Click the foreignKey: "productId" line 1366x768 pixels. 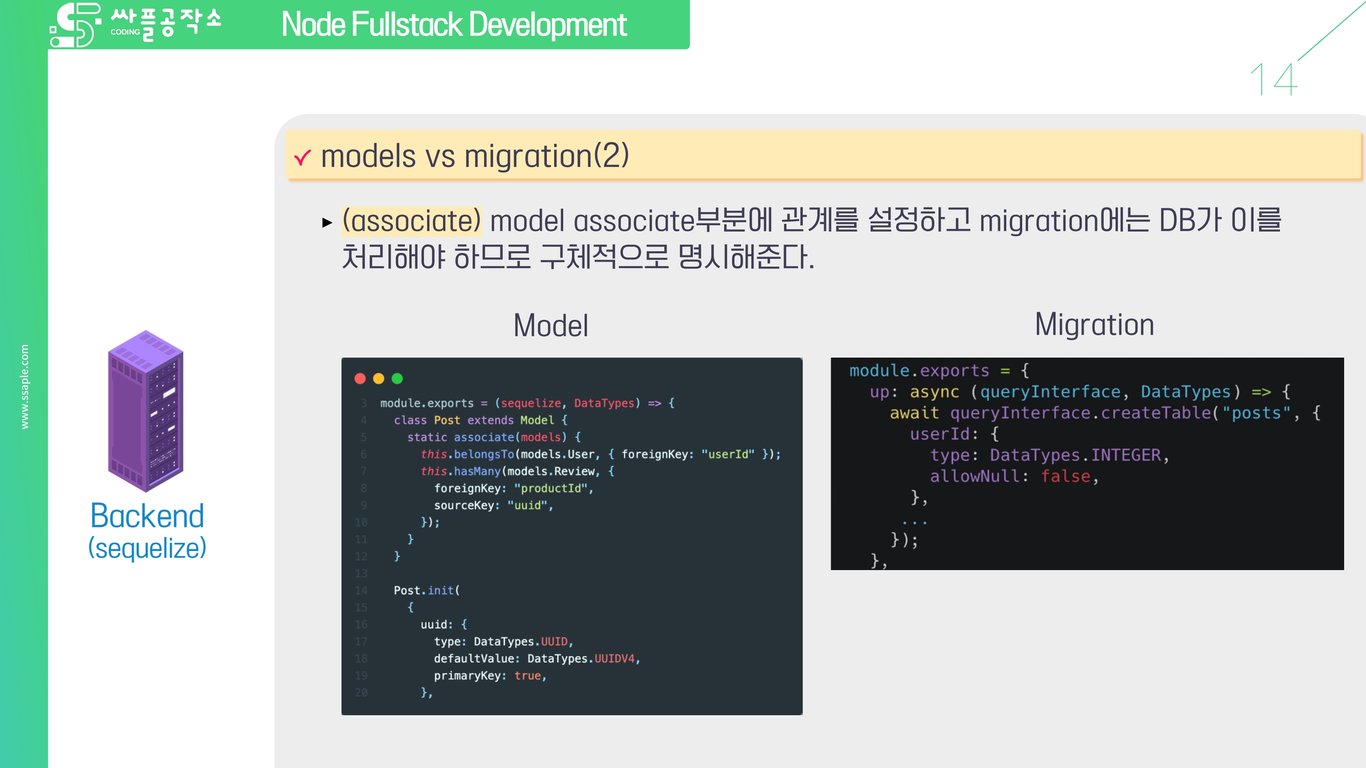tap(514, 488)
